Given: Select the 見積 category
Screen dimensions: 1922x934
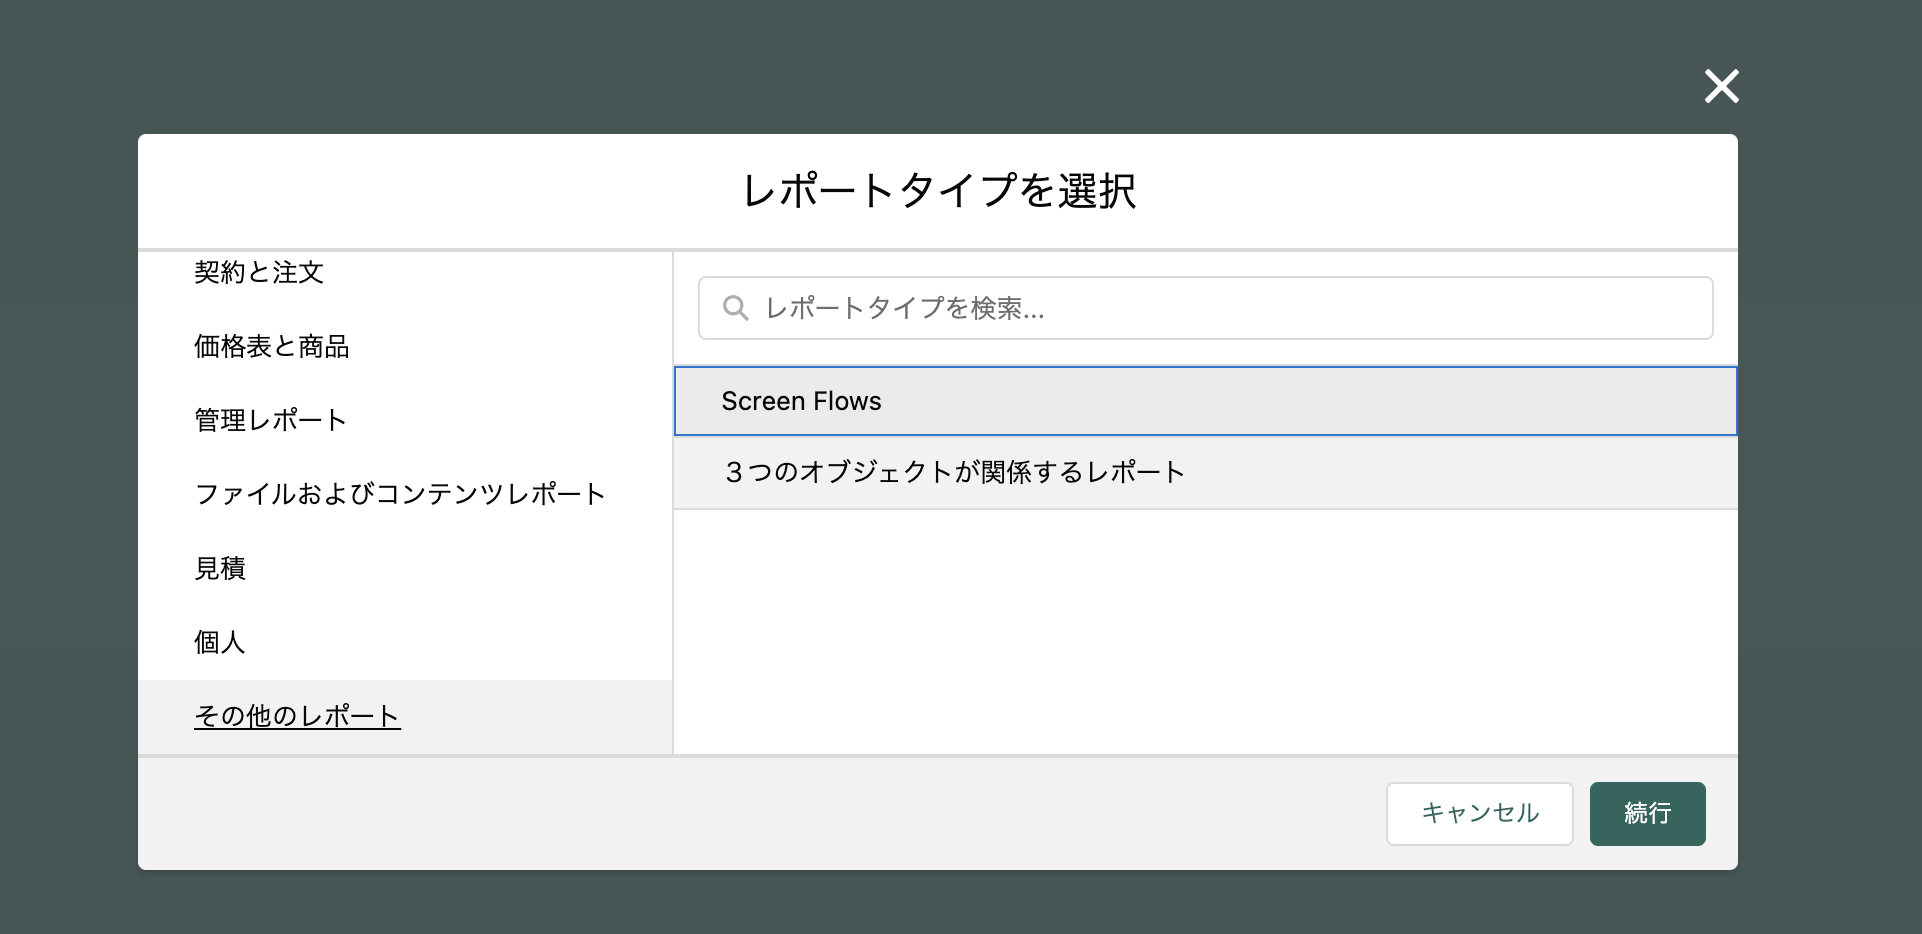Looking at the screenshot, I should point(219,568).
